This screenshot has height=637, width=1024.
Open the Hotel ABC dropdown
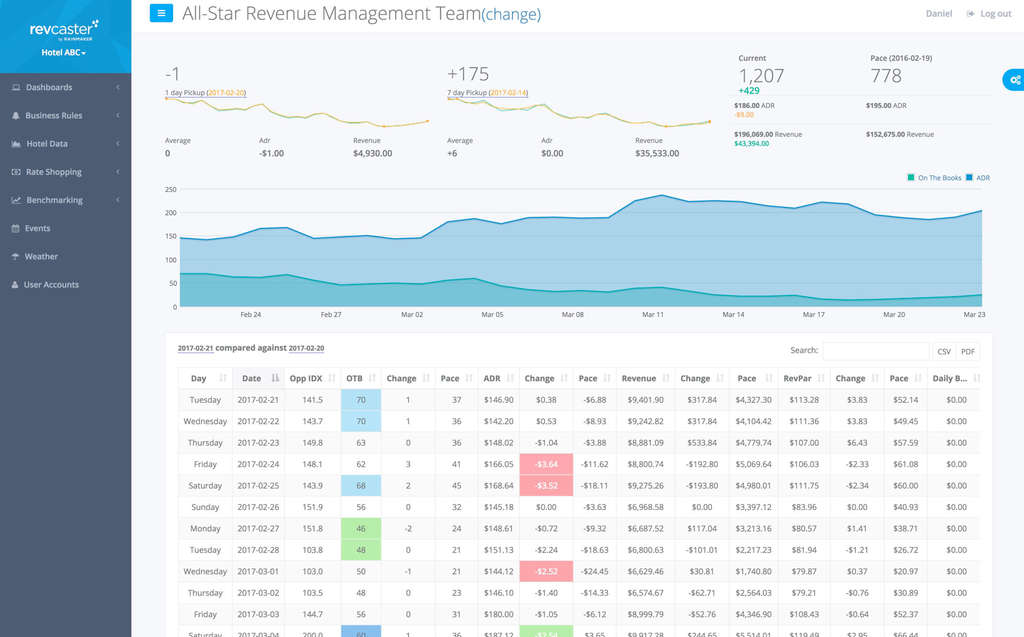click(65, 52)
